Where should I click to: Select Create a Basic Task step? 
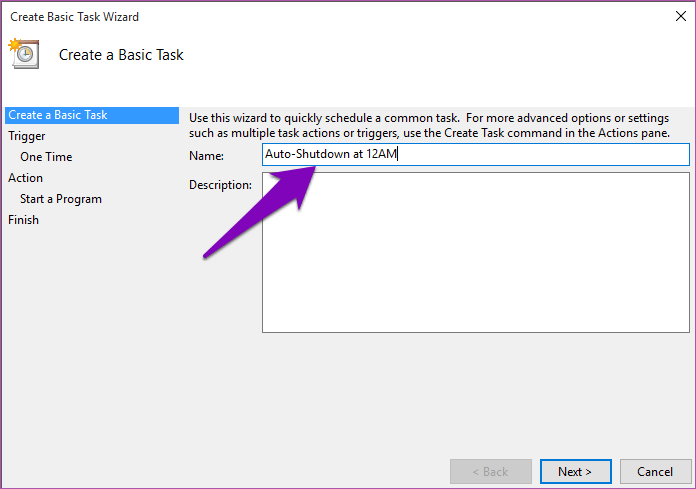[92, 115]
